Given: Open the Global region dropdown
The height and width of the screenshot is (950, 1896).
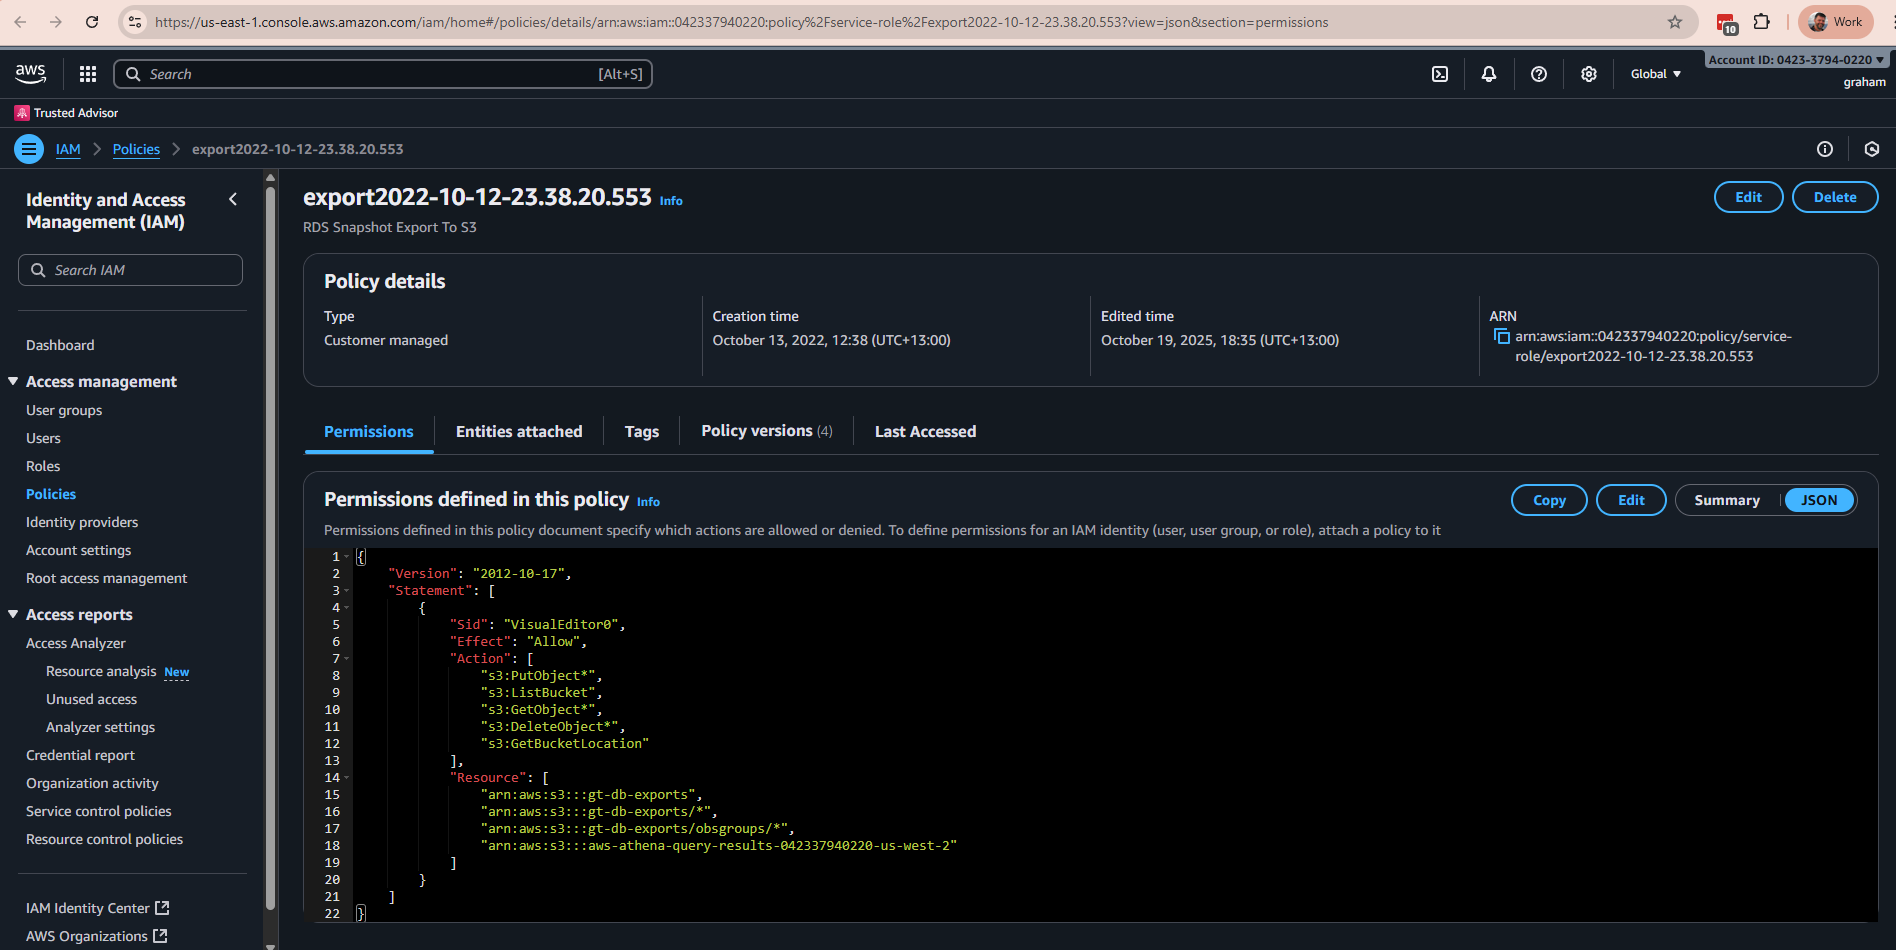Looking at the screenshot, I should (x=1654, y=73).
